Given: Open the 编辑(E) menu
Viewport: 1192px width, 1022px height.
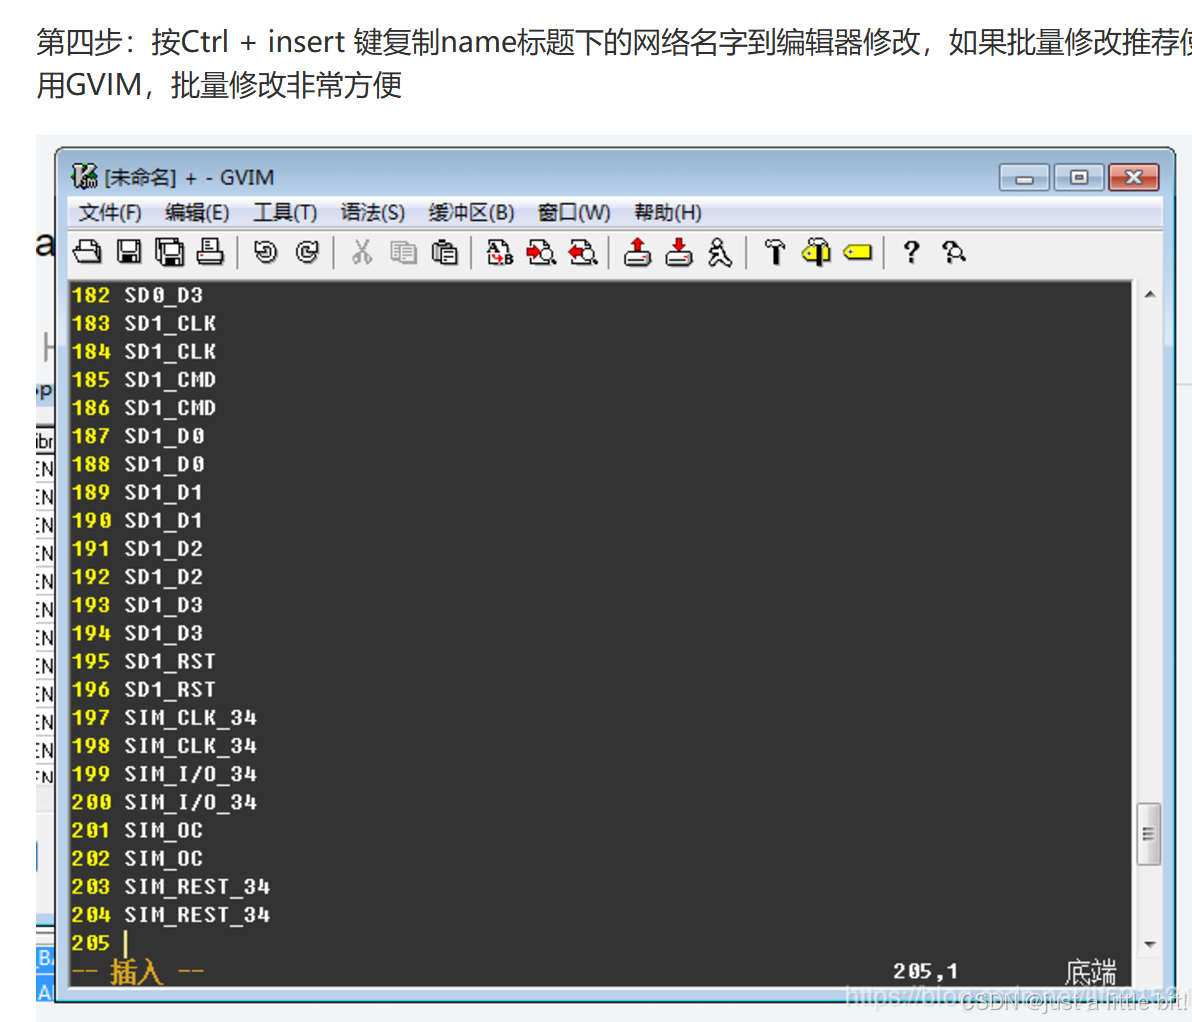Looking at the screenshot, I should pyautogui.click(x=197, y=212).
